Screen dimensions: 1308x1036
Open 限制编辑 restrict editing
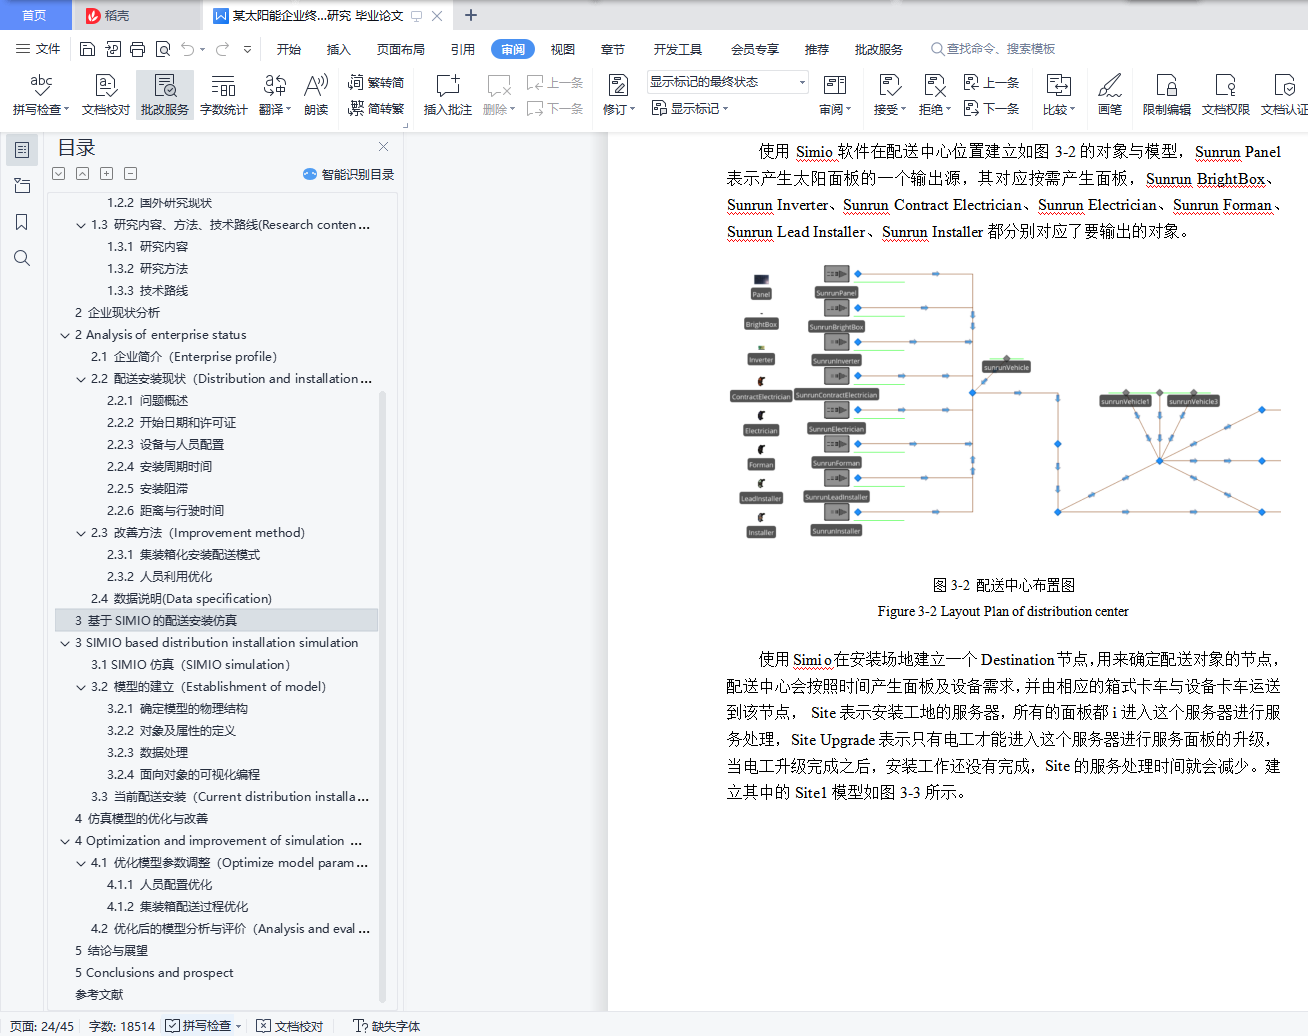(x=1167, y=95)
